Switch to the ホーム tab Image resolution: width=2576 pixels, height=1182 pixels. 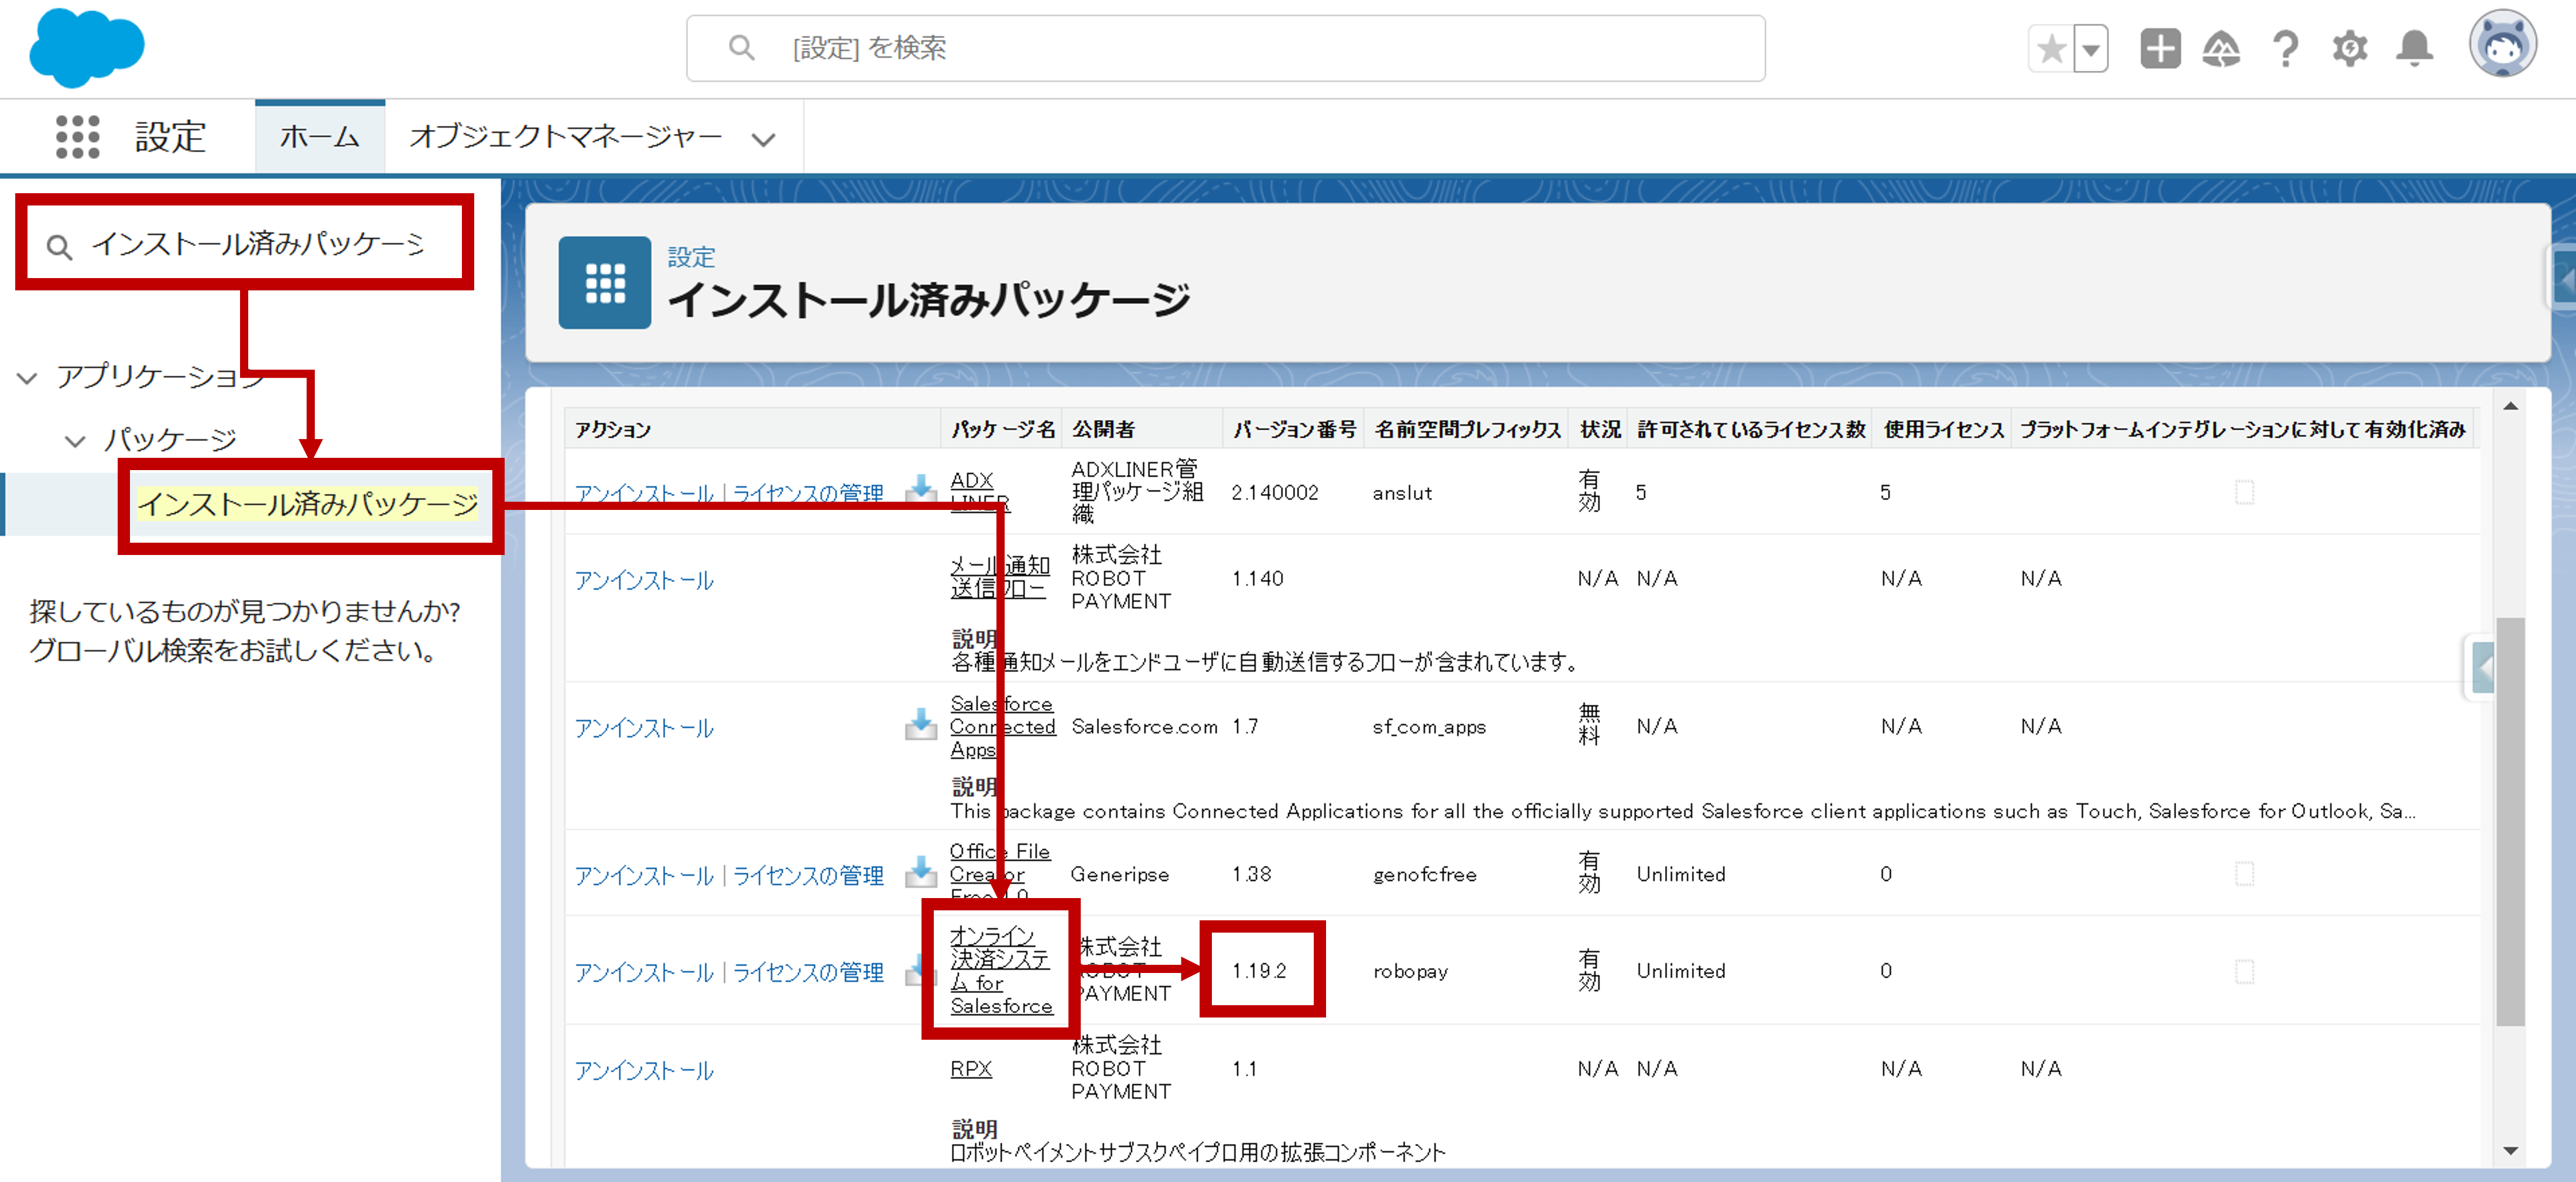(x=319, y=137)
